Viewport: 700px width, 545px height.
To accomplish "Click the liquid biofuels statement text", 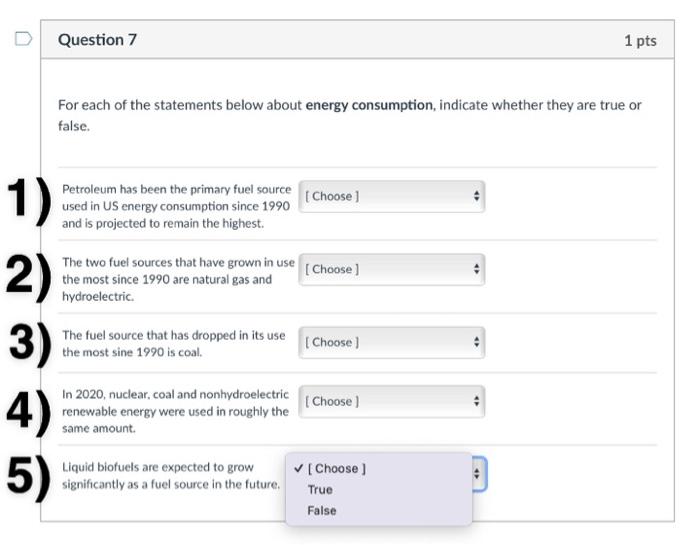I will (170, 476).
